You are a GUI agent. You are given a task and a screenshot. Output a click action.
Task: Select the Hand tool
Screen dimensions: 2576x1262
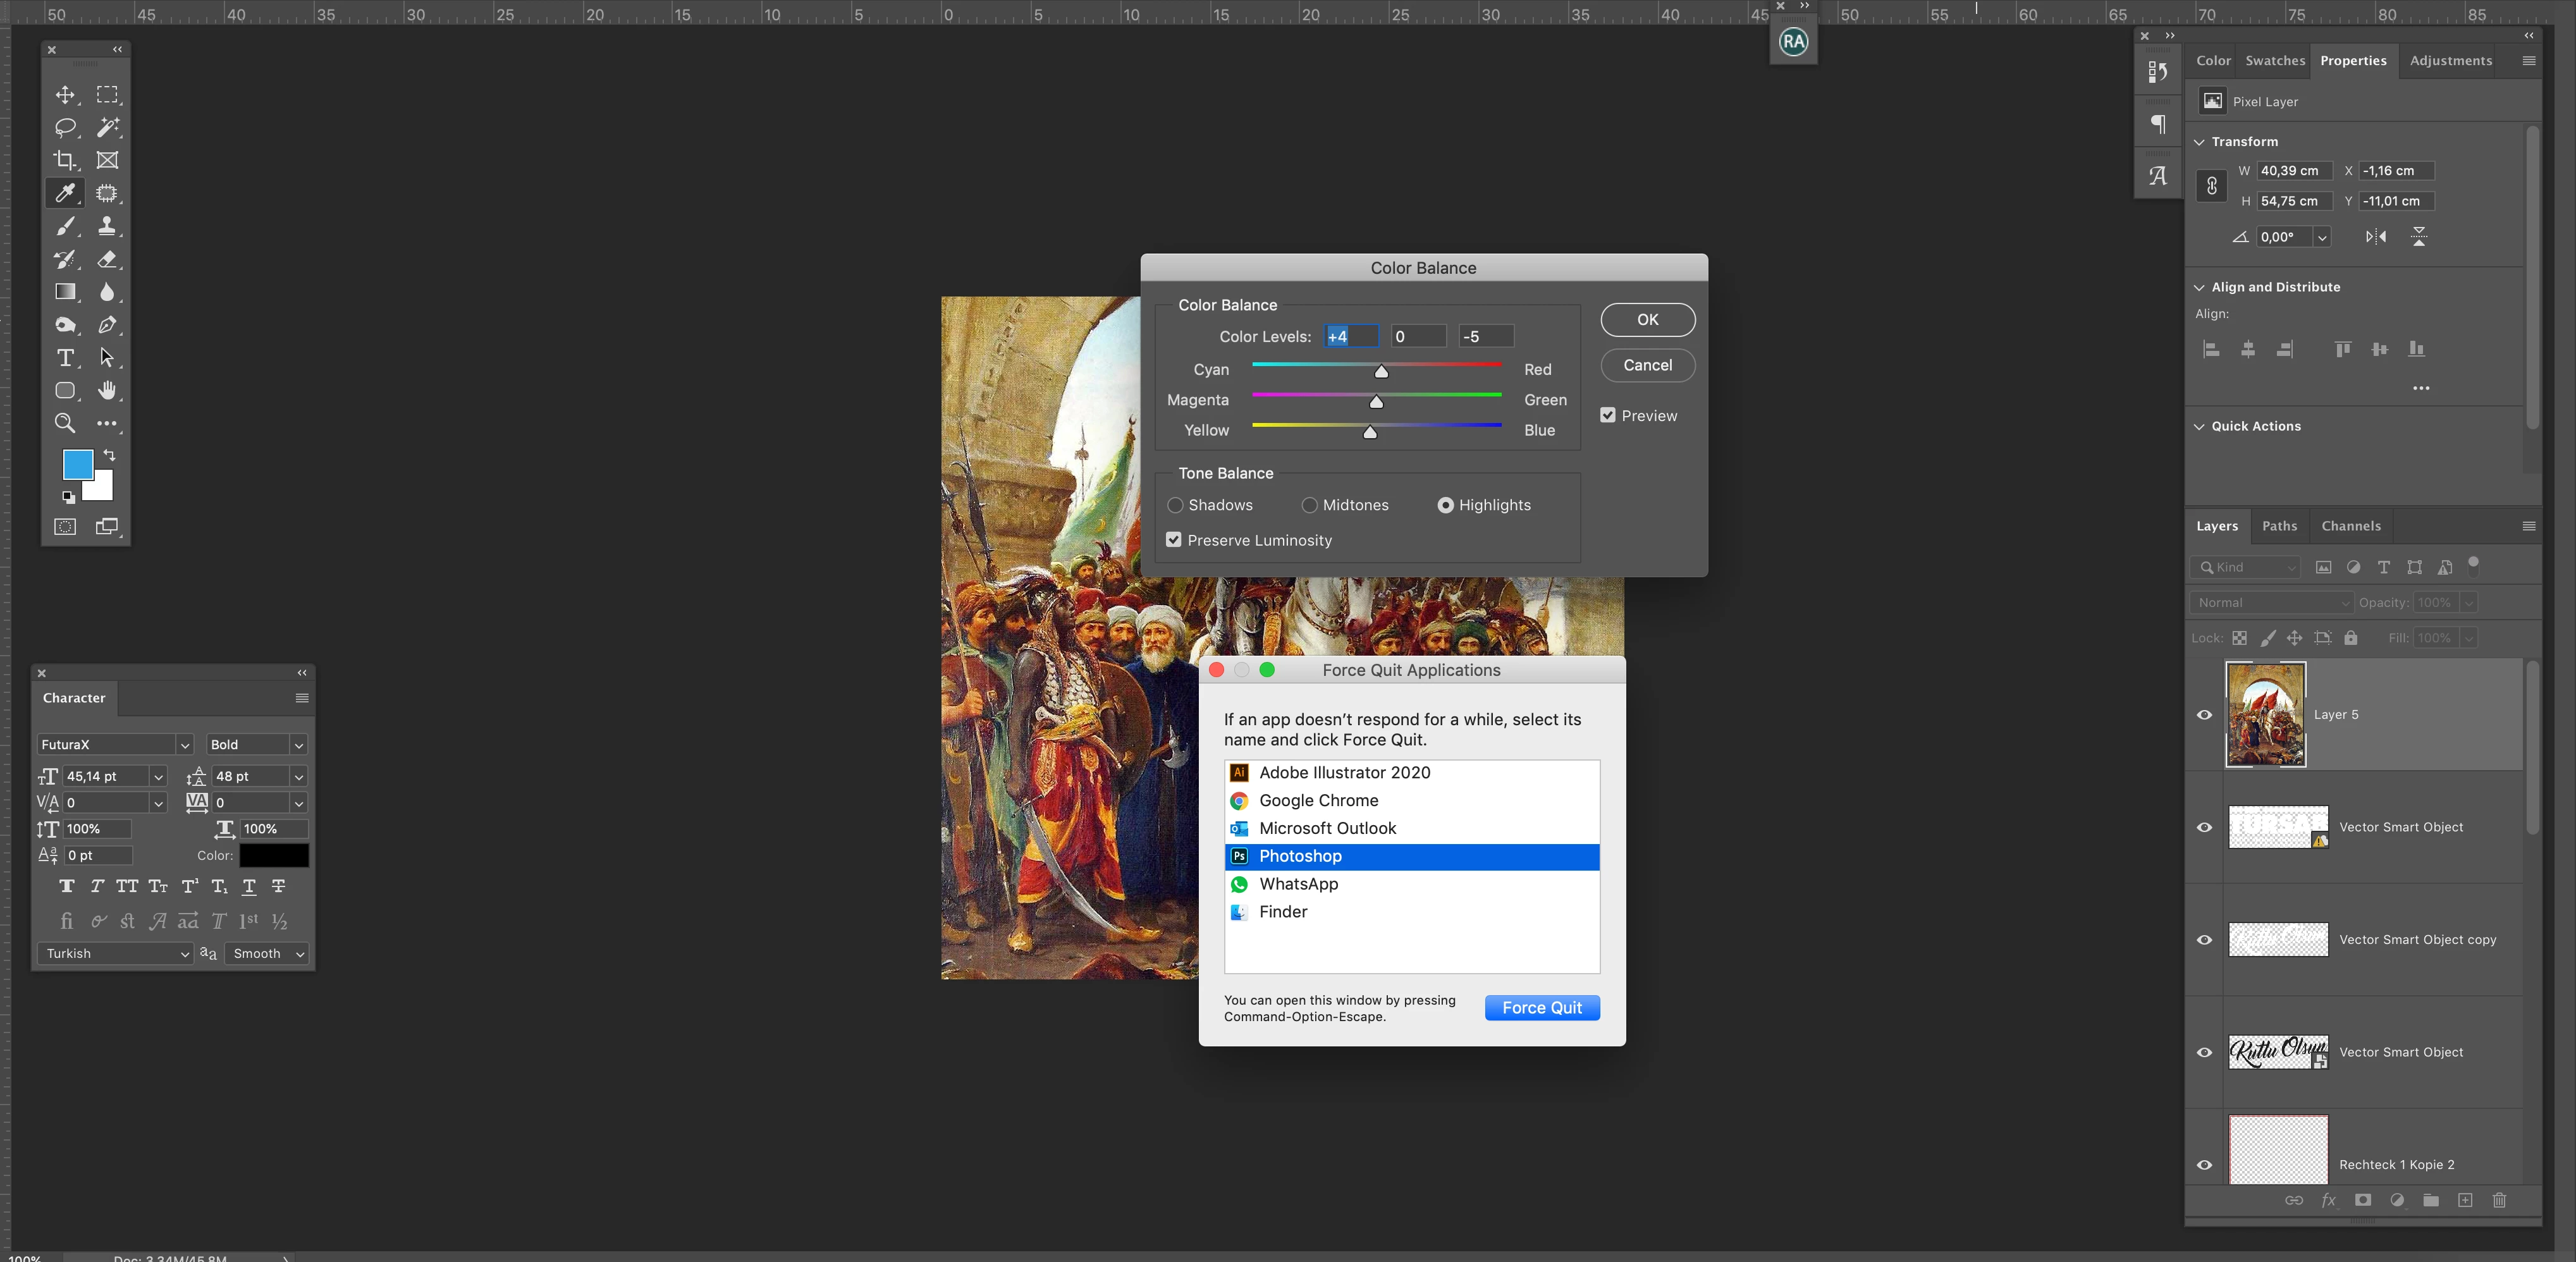pyautogui.click(x=107, y=390)
